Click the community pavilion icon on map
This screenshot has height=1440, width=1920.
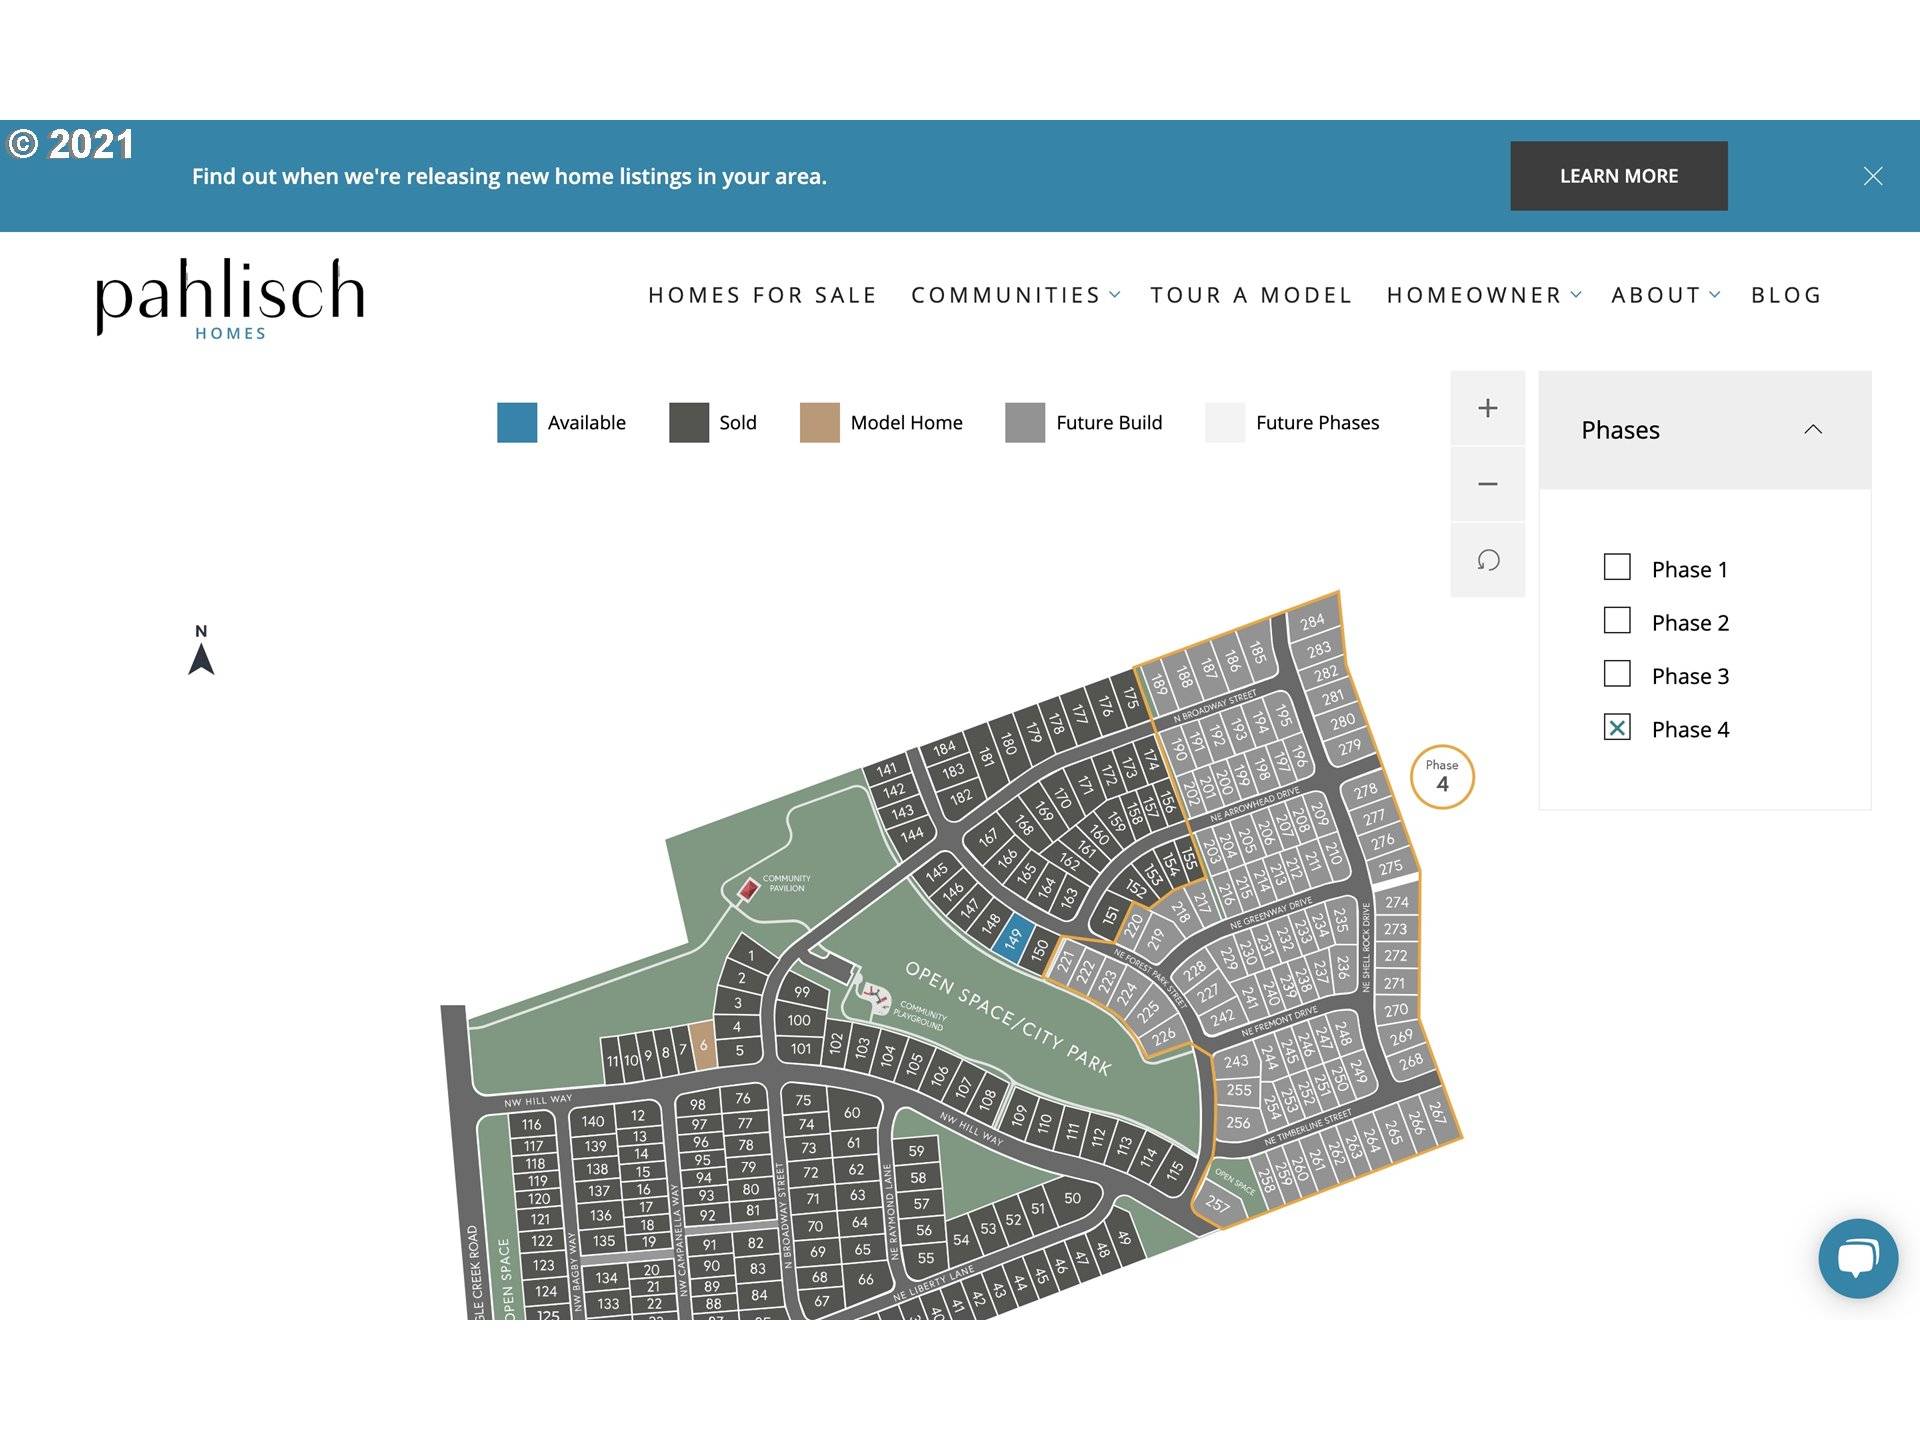coord(748,889)
